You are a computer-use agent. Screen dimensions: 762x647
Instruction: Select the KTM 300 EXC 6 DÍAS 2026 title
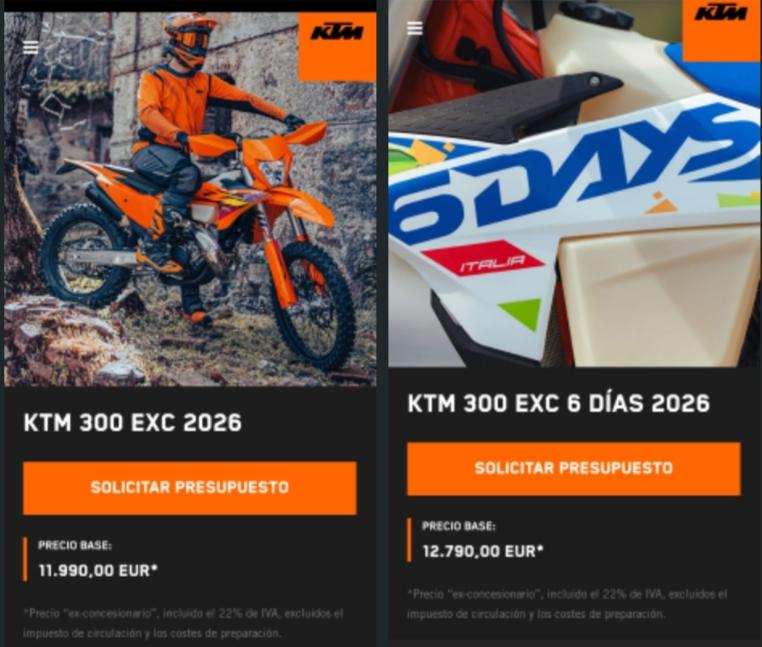pyautogui.click(x=558, y=403)
